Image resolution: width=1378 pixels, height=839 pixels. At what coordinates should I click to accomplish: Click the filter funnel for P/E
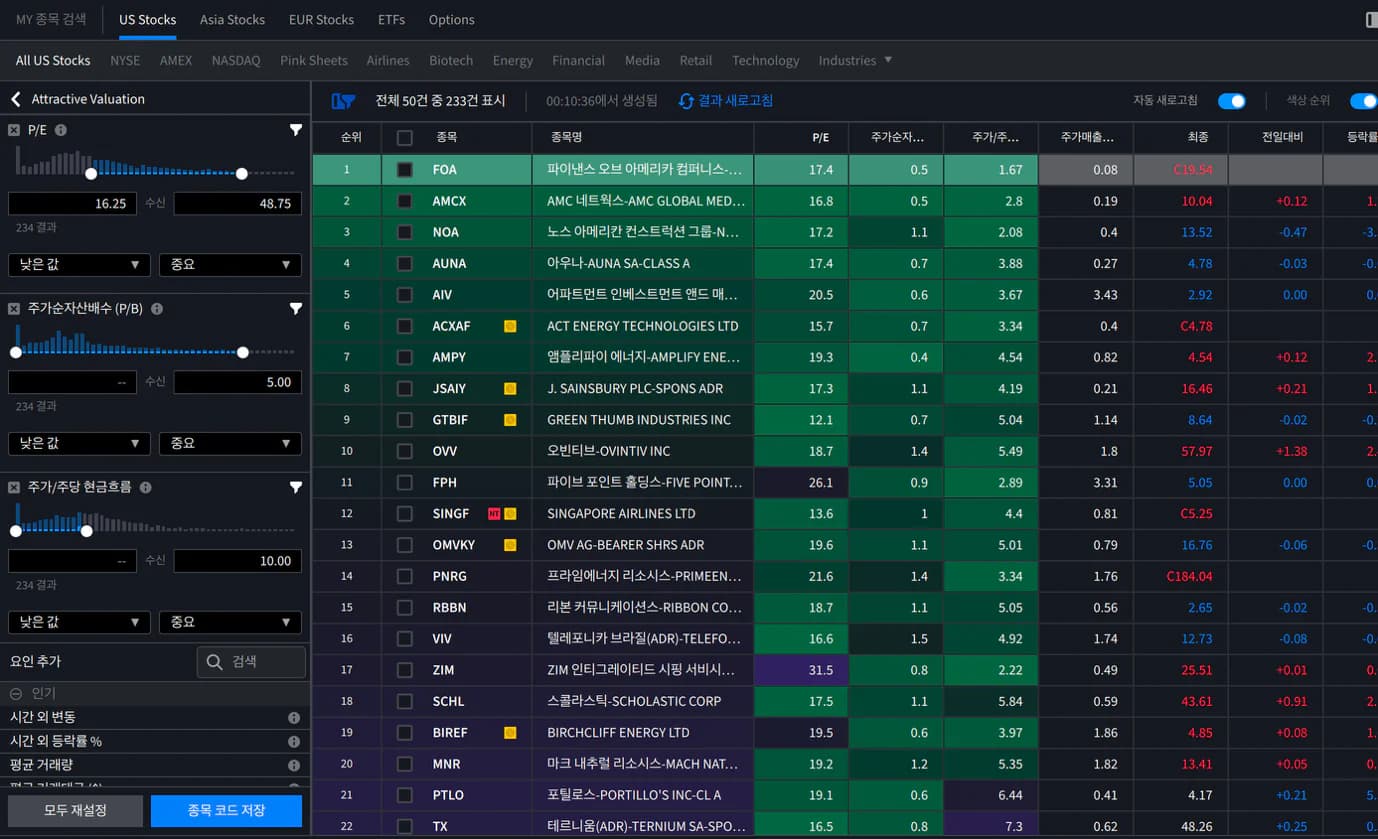pos(296,130)
